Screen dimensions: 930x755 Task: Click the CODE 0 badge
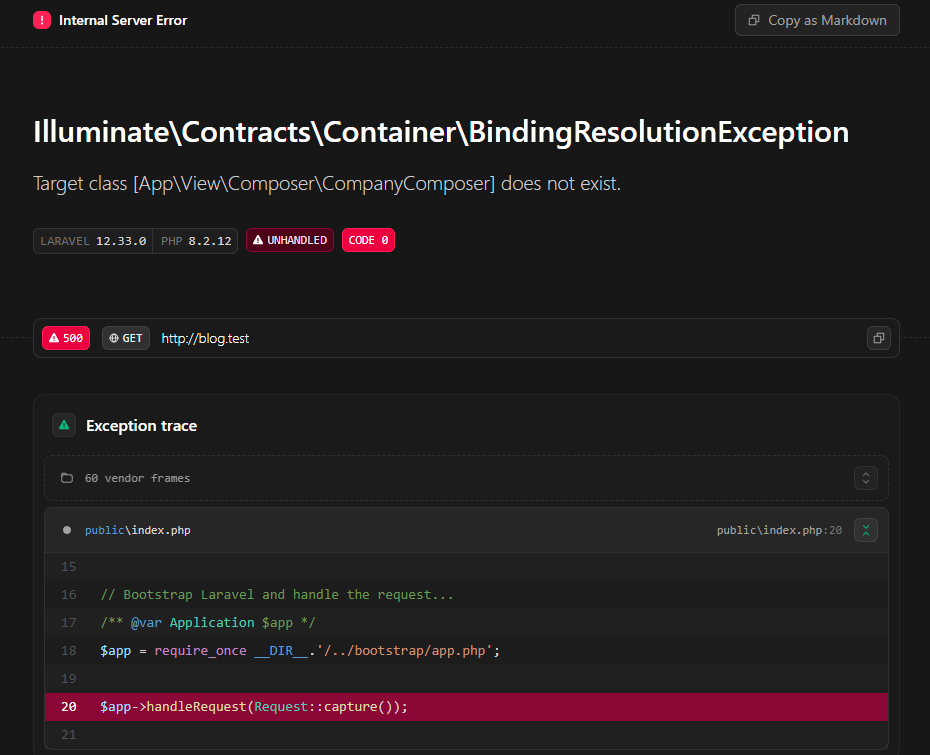click(x=368, y=241)
